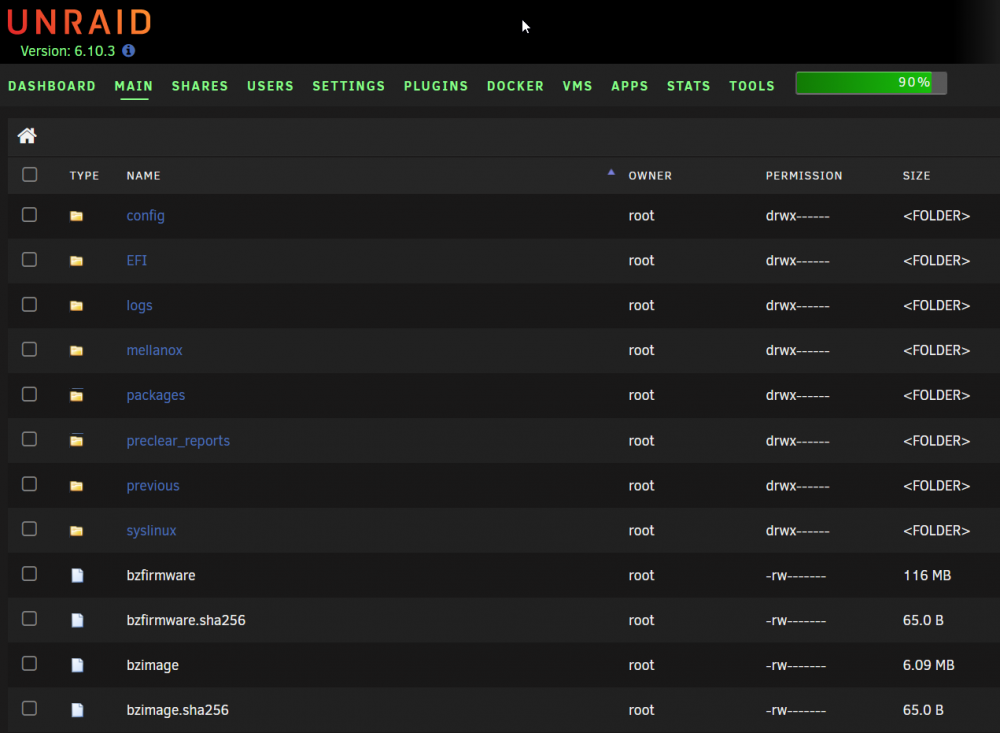Tick the mellanox row checkbox
The width and height of the screenshot is (1000, 733).
tap(29, 350)
